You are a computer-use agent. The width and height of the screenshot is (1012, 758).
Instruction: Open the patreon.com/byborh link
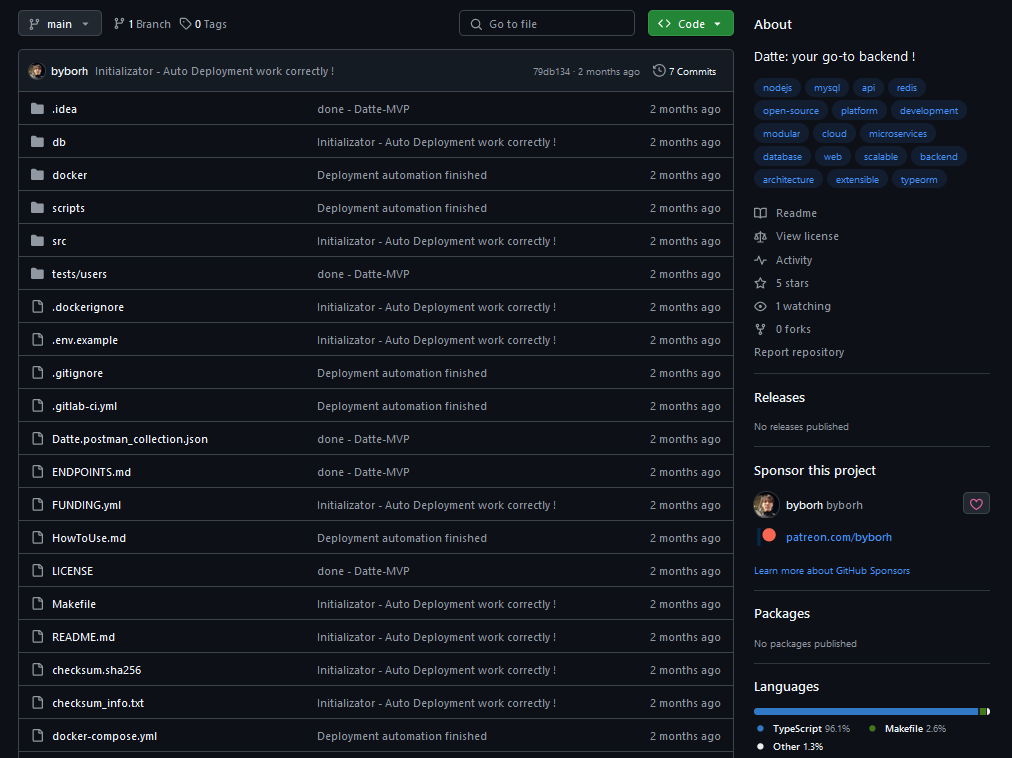838,537
